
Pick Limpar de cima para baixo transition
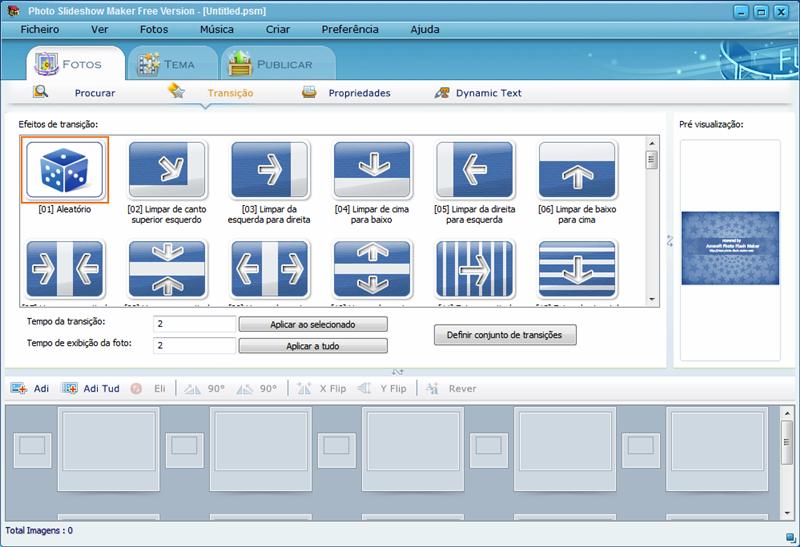point(372,171)
